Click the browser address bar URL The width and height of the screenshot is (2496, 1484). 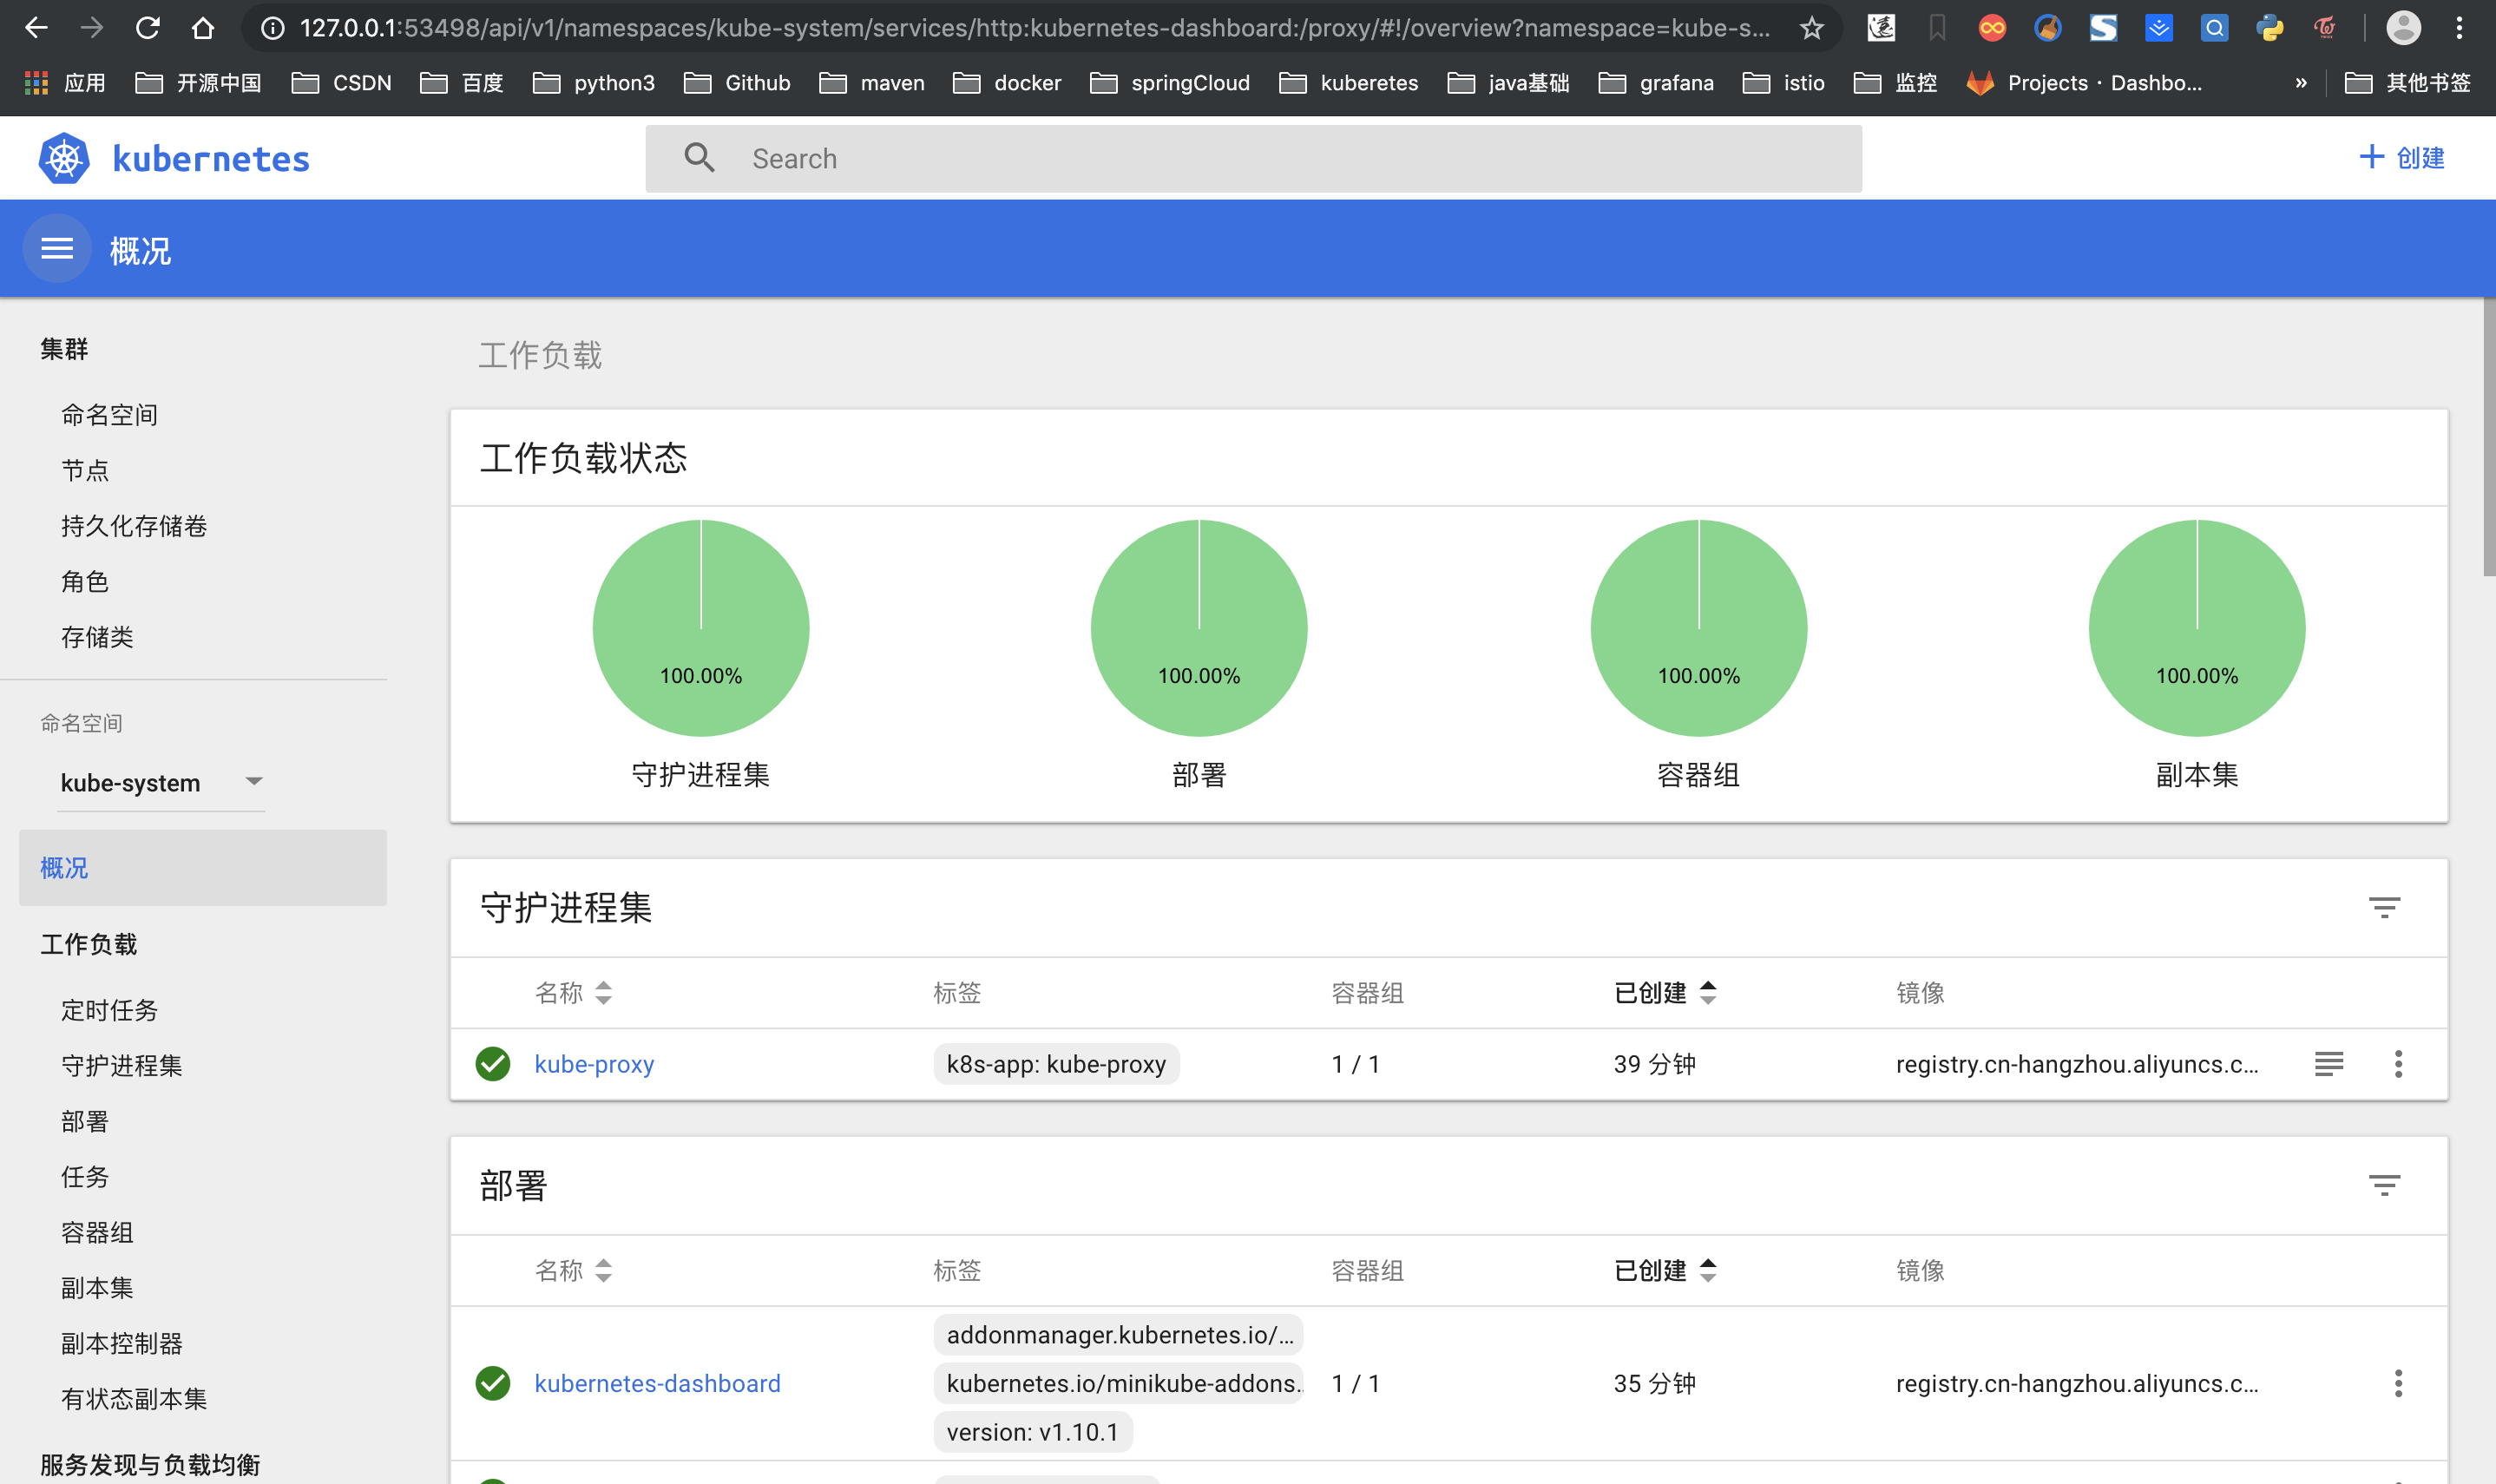coord(1035,28)
